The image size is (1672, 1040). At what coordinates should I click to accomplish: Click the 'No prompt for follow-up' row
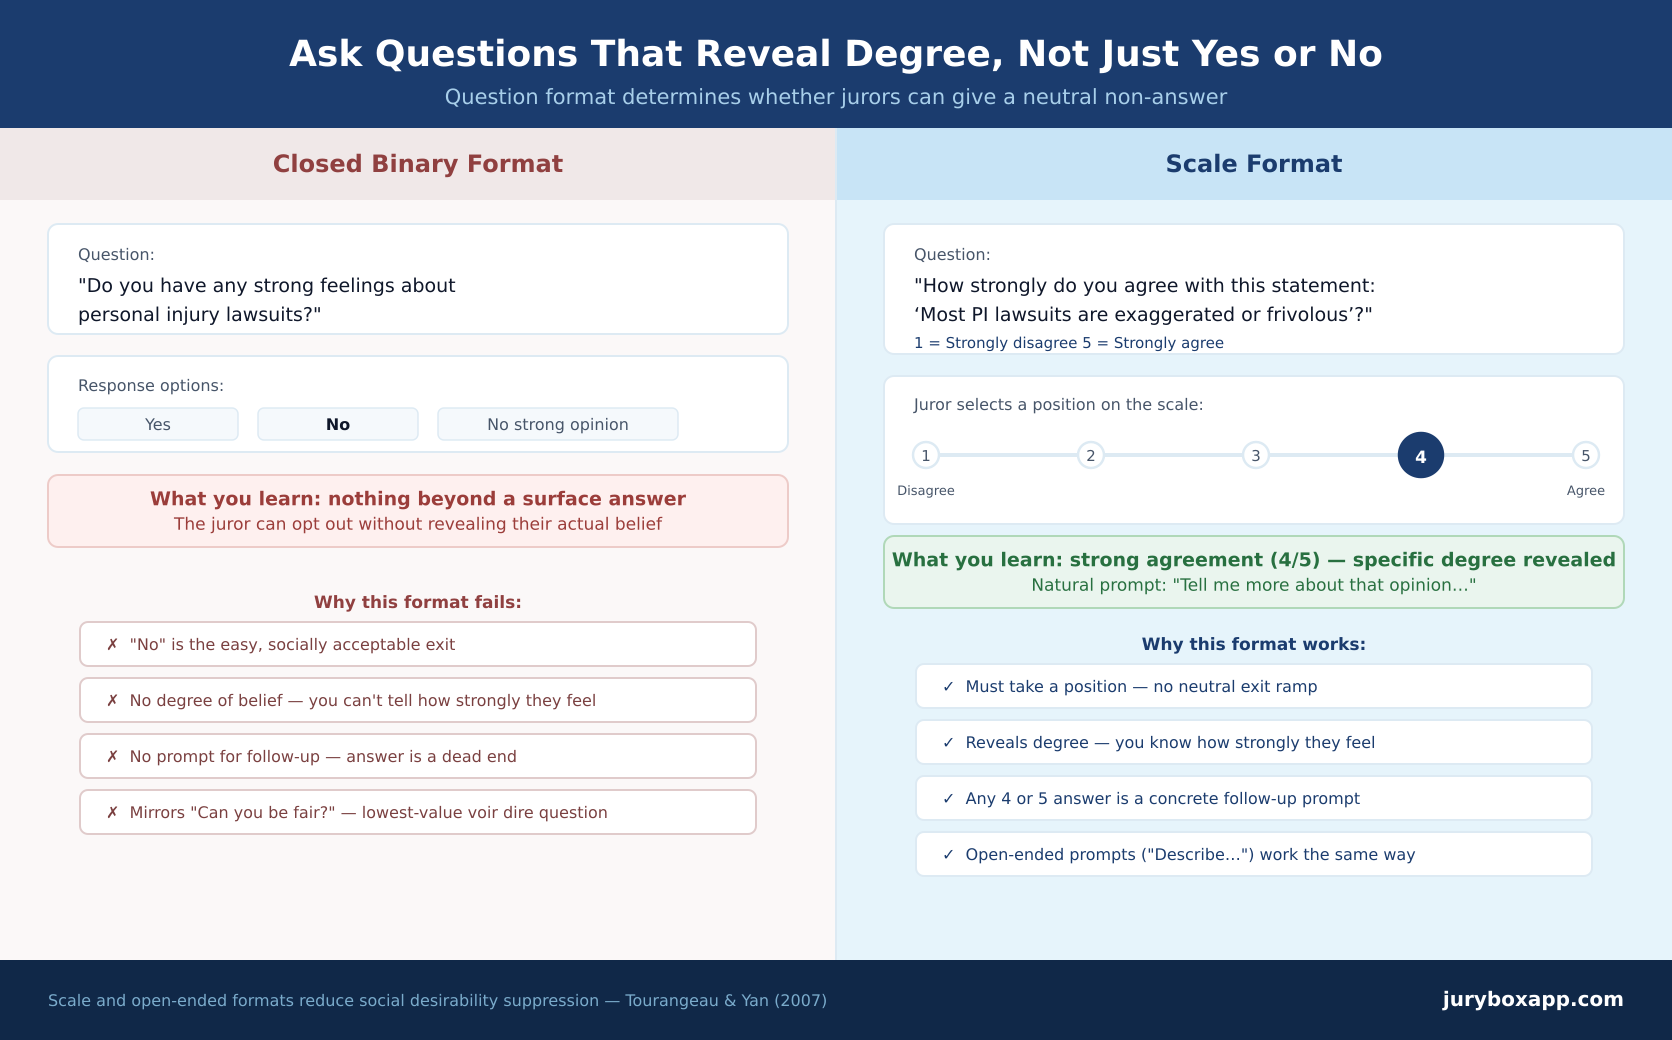pyautogui.click(x=418, y=756)
